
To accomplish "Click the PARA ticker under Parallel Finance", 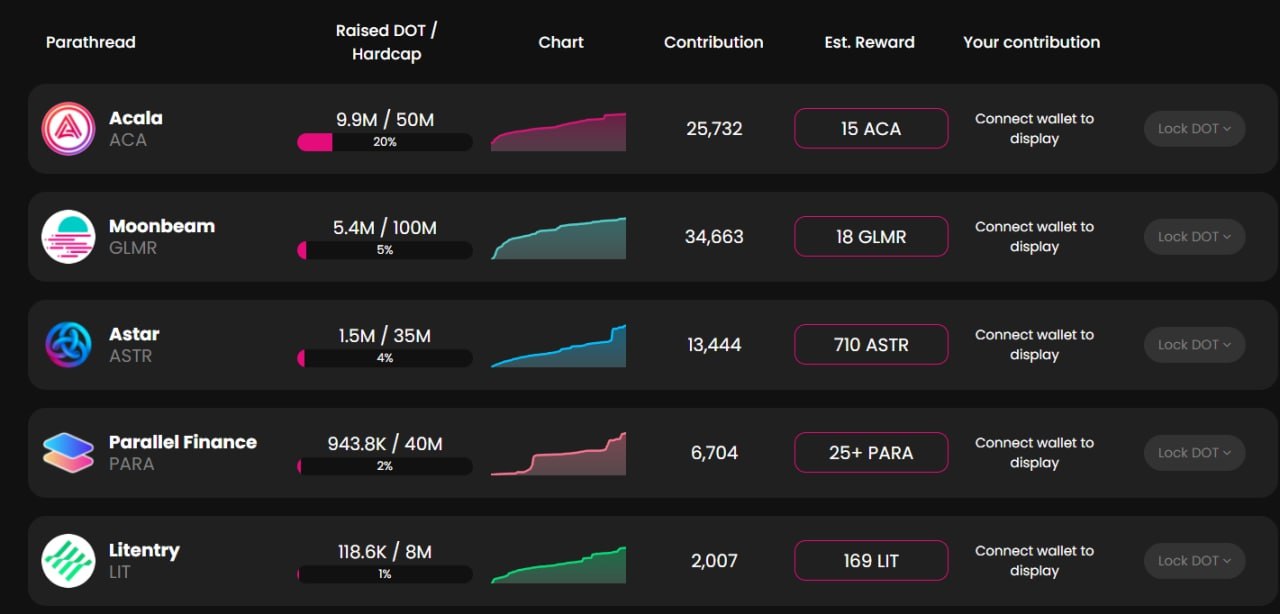I will tap(132, 464).
